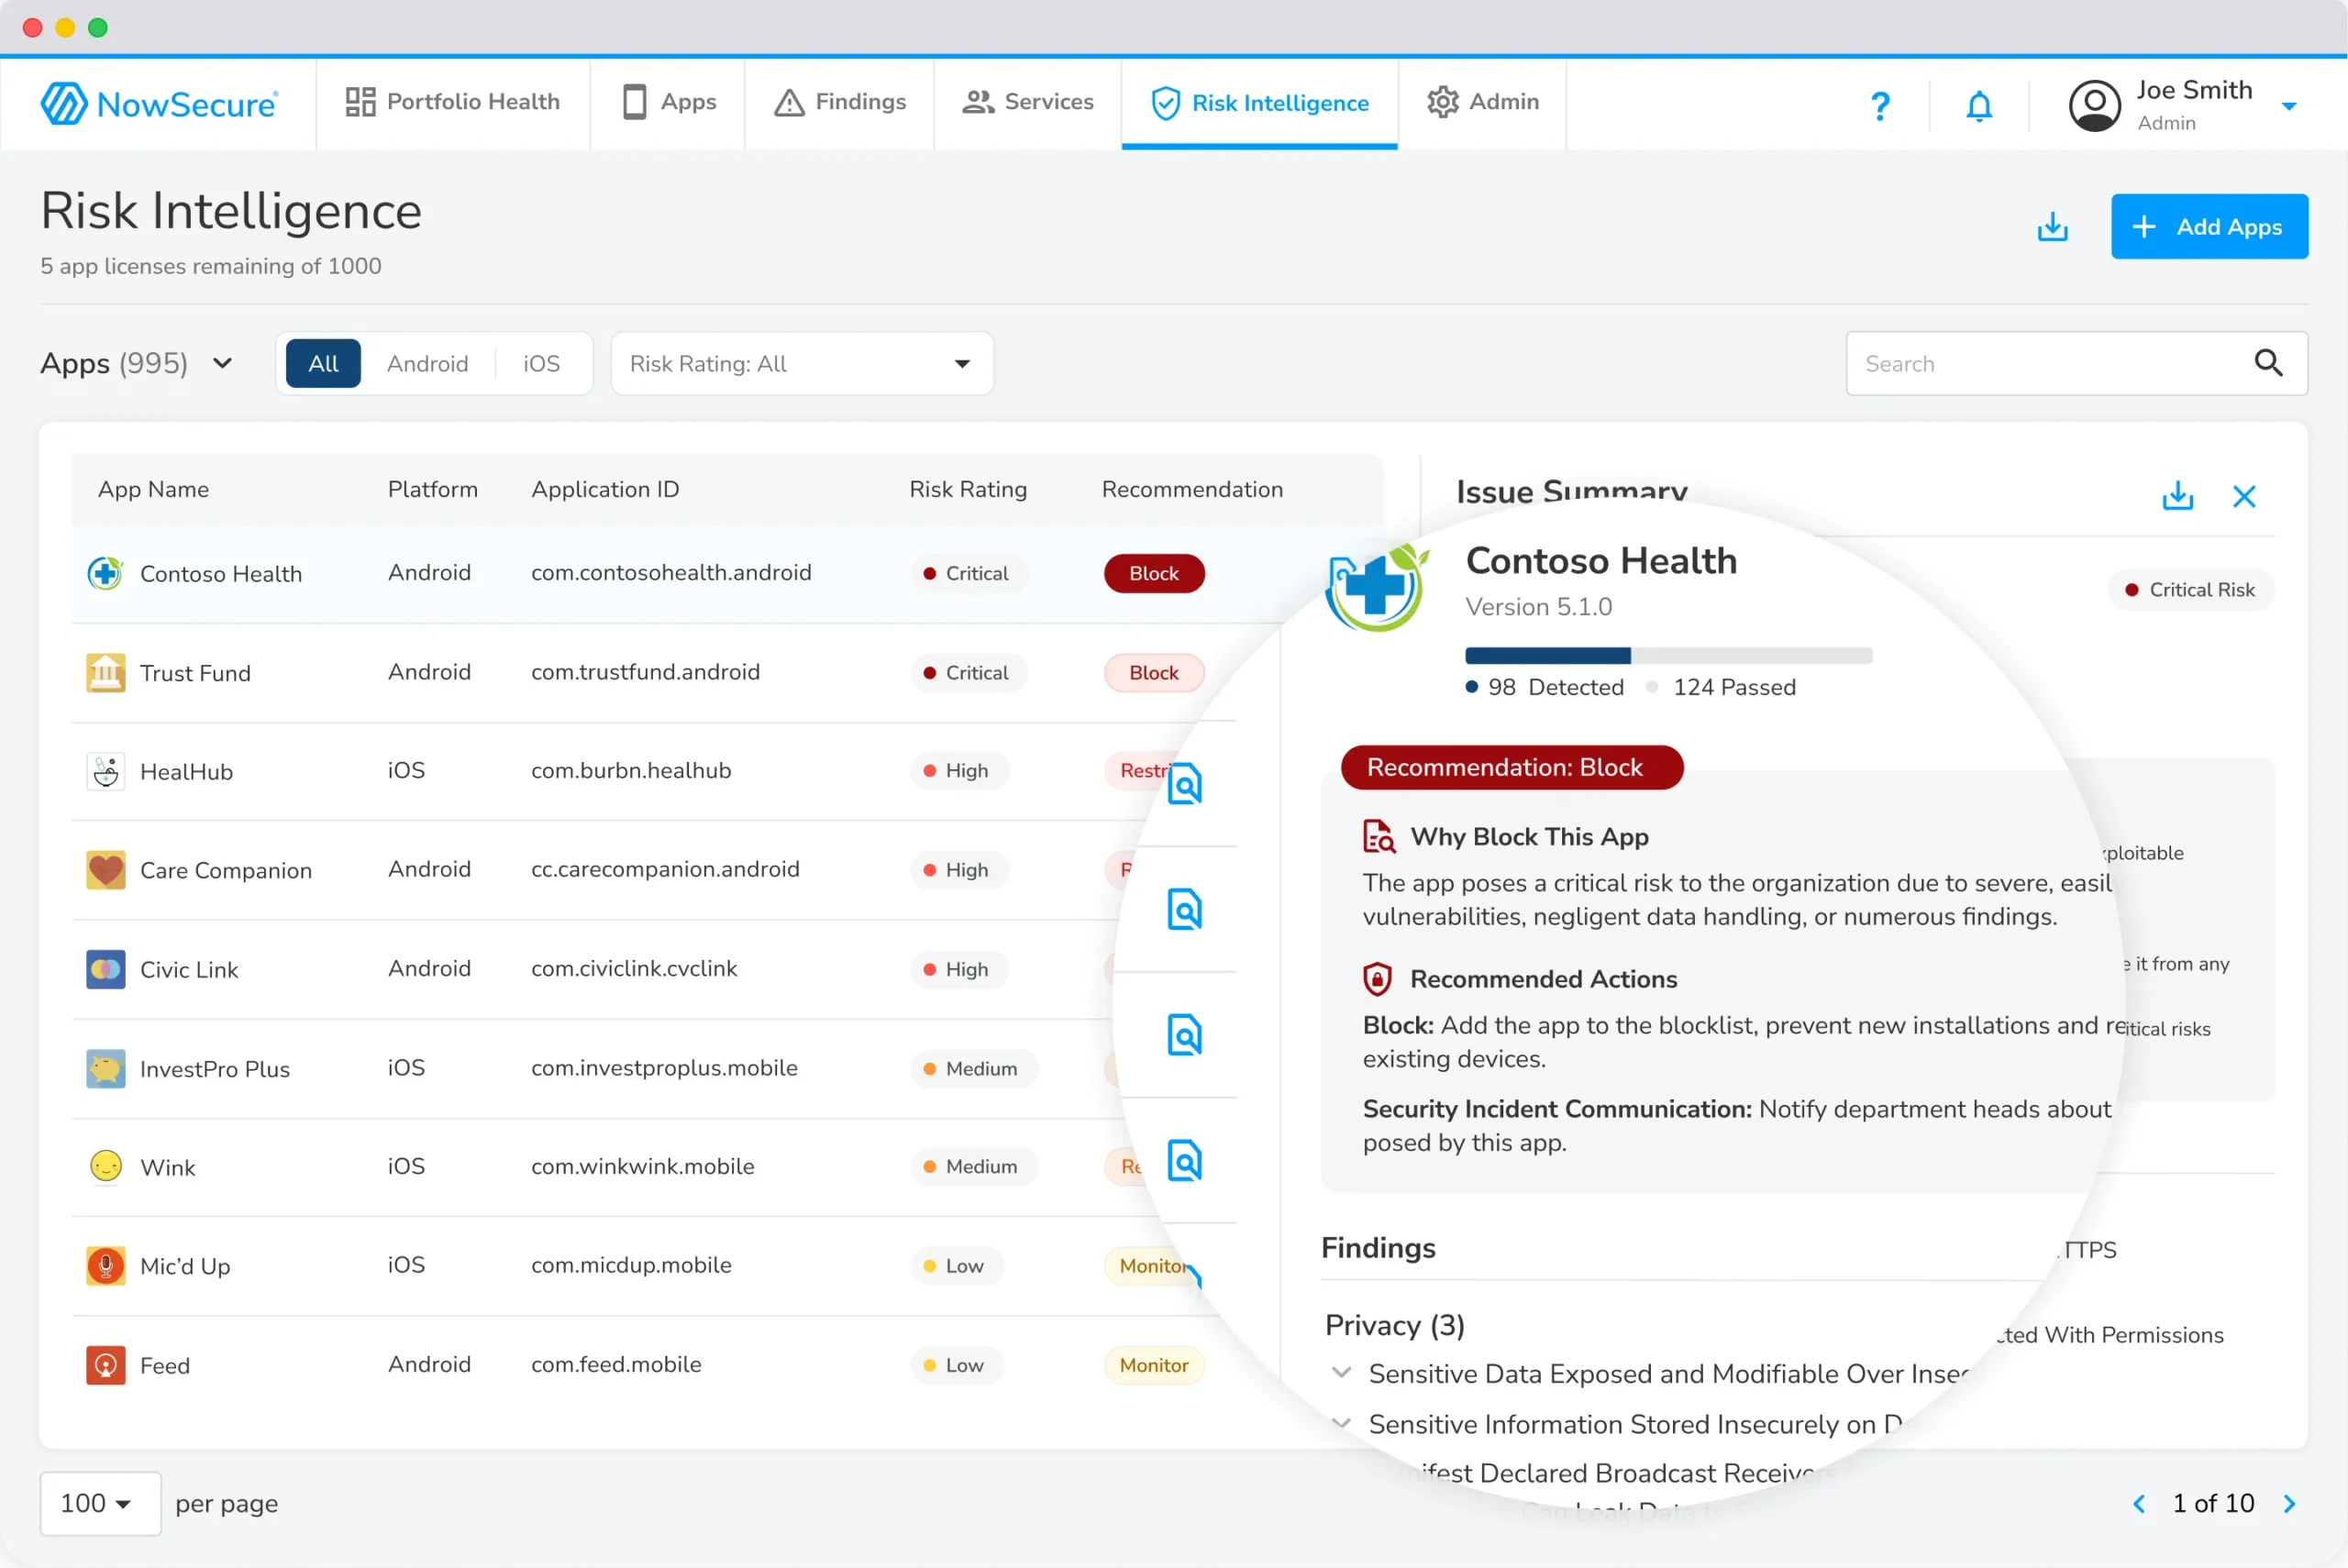Image resolution: width=2348 pixels, height=1568 pixels.
Task: Go to the previous page arrow
Action: click(2139, 1504)
